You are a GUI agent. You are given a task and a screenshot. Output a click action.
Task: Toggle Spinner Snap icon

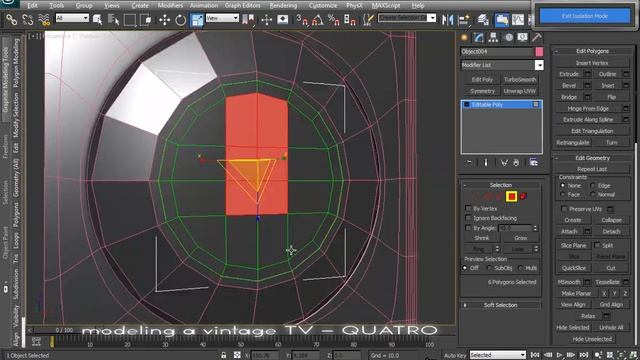click(350, 19)
